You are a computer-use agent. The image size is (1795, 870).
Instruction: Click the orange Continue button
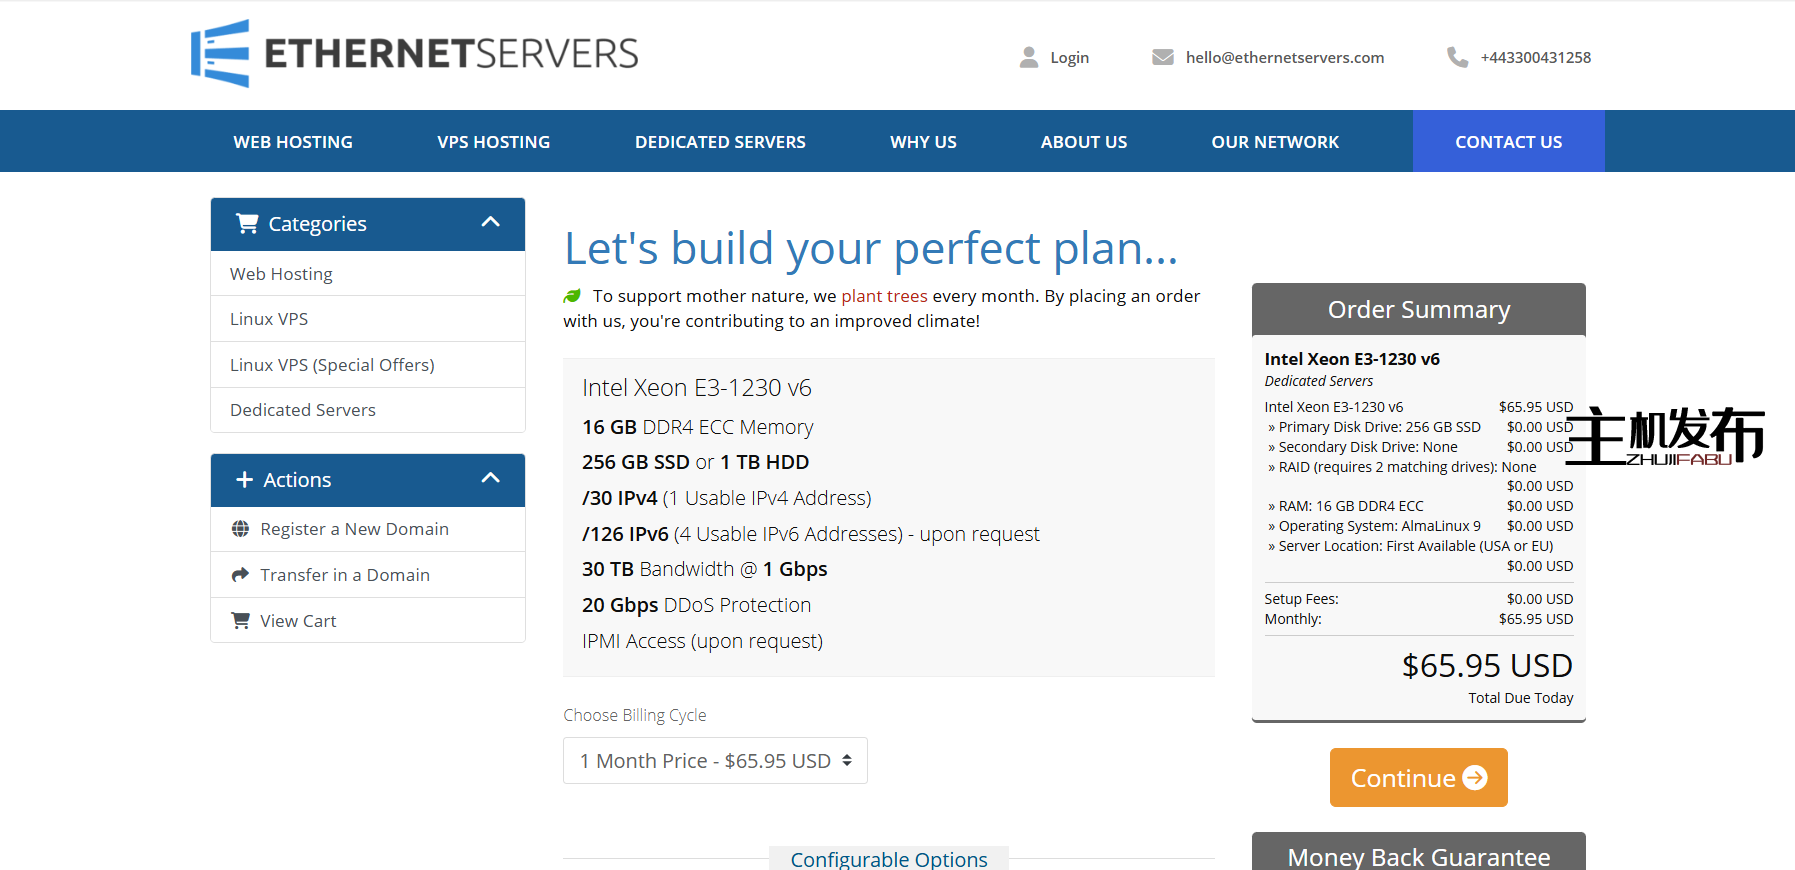point(1418,777)
